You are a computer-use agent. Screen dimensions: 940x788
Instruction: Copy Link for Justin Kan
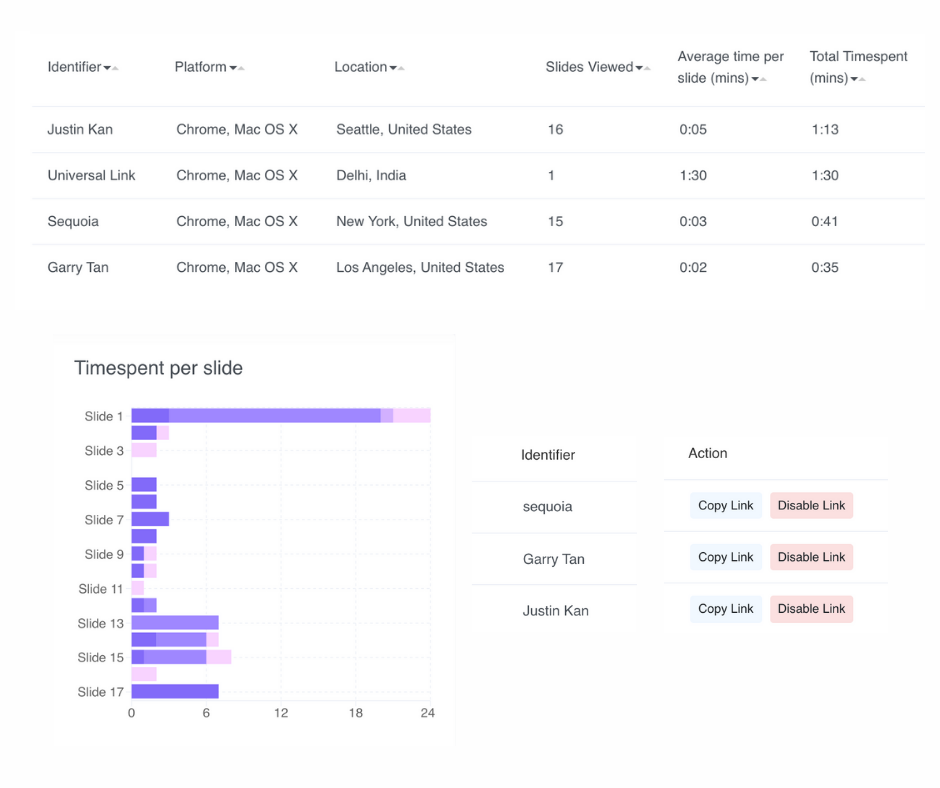(725, 609)
